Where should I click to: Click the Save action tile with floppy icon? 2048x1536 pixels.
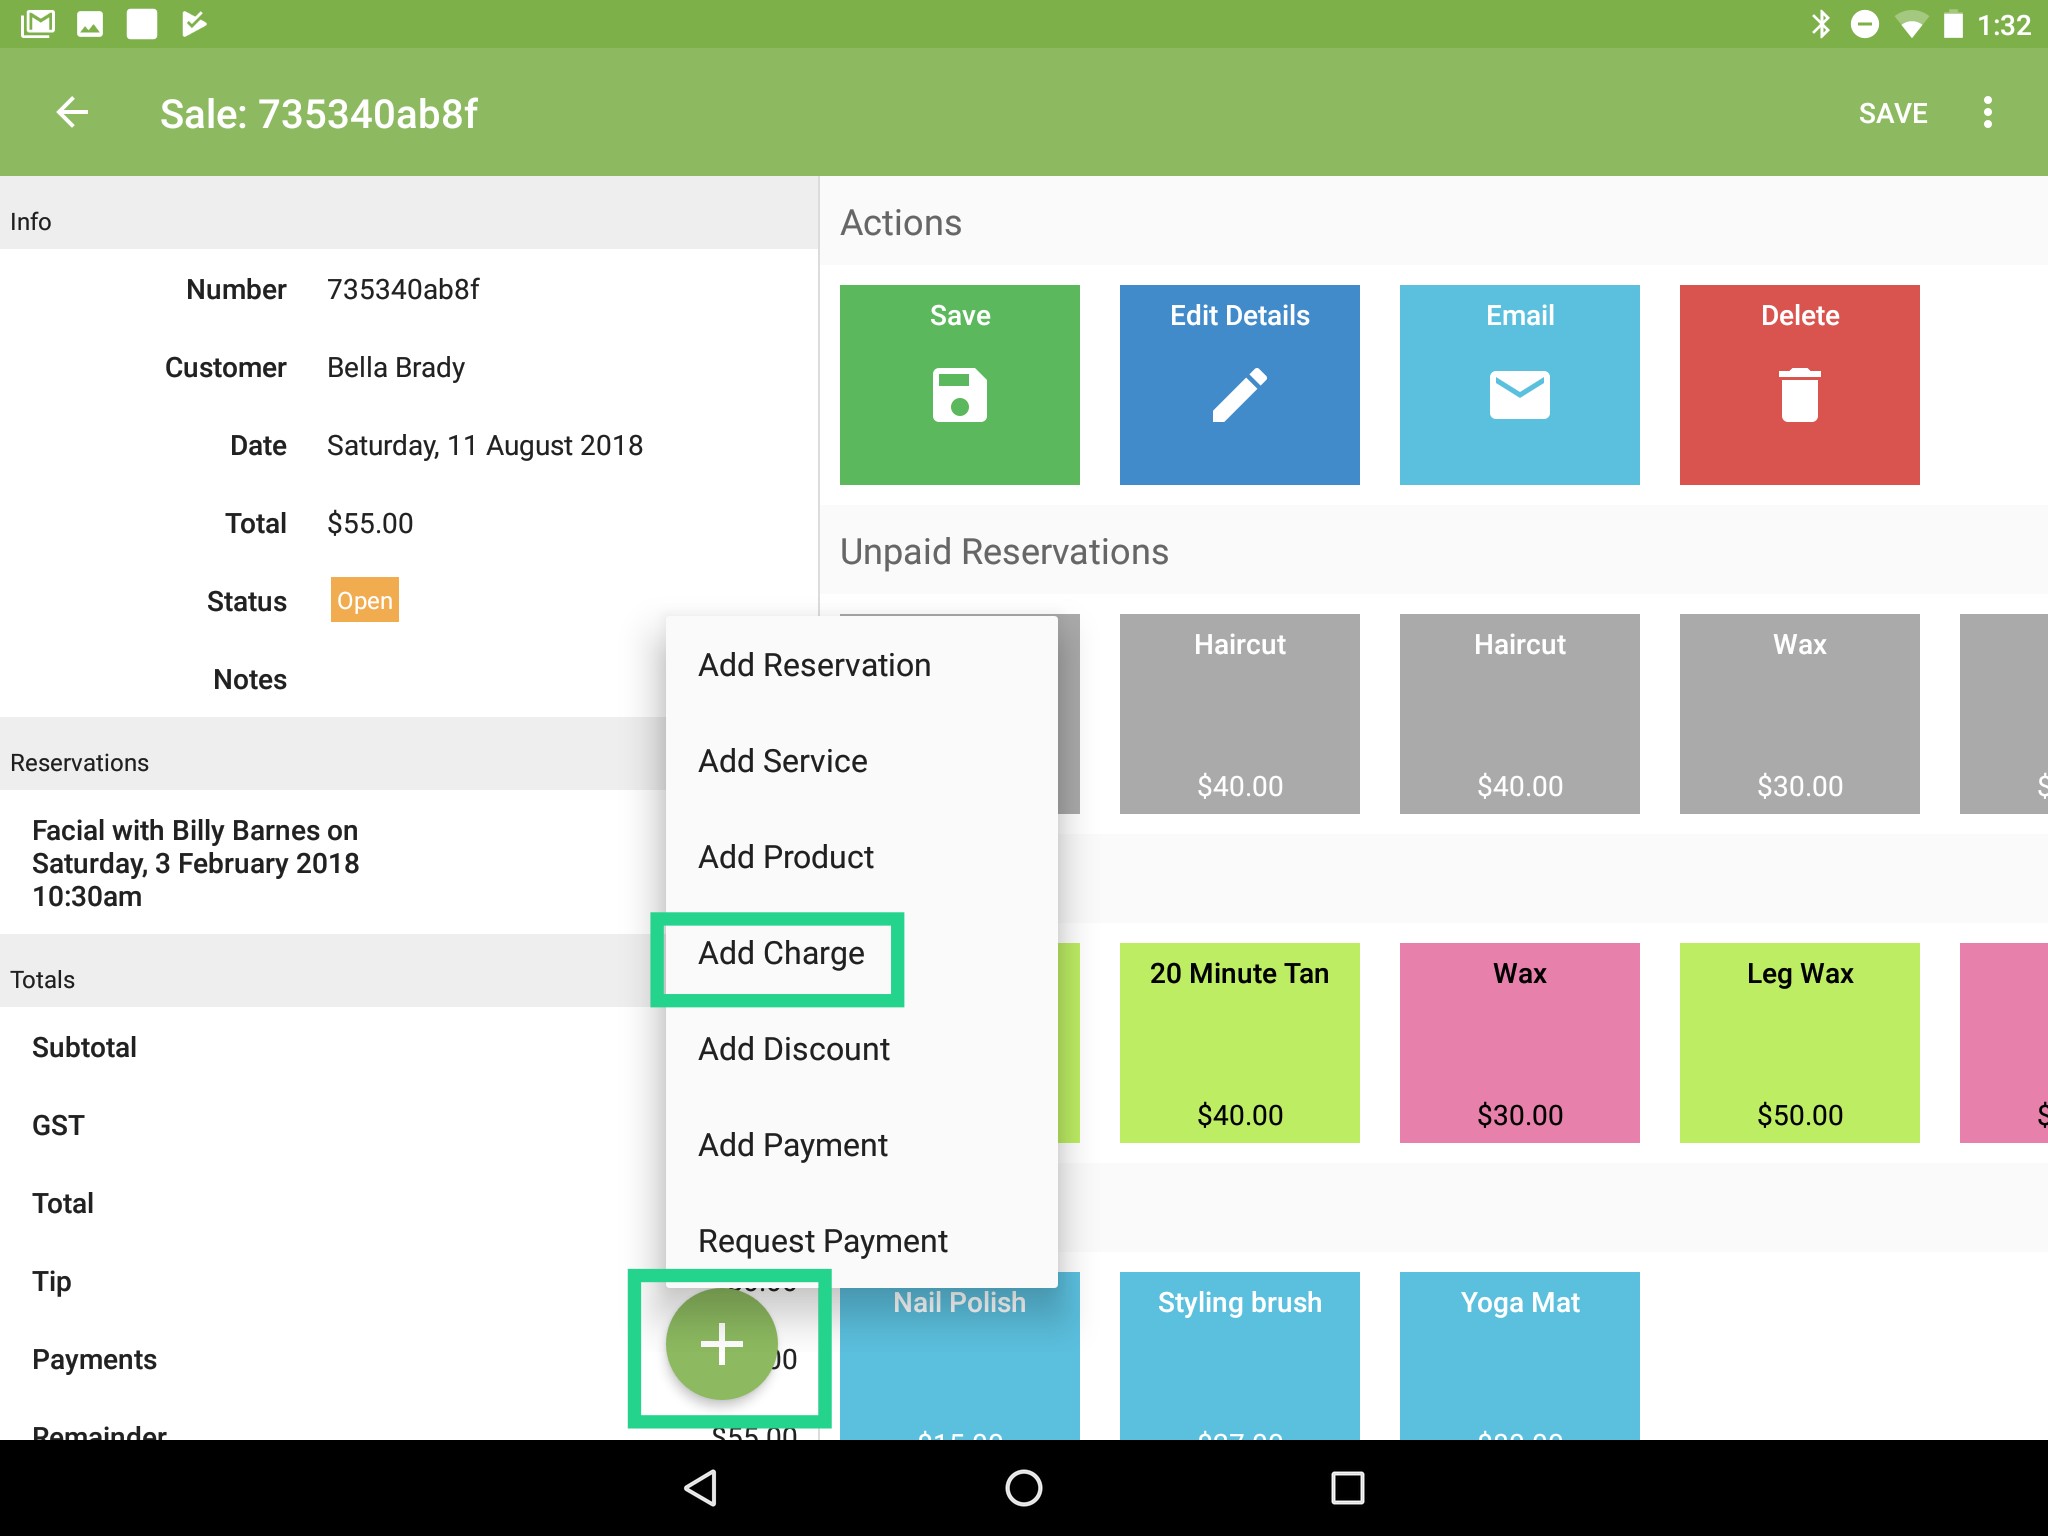[x=960, y=385]
